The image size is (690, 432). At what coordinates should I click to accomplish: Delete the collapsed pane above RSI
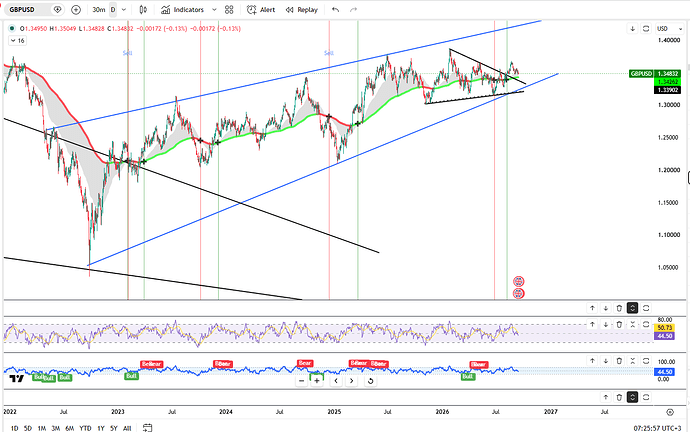(x=619, y=308)
